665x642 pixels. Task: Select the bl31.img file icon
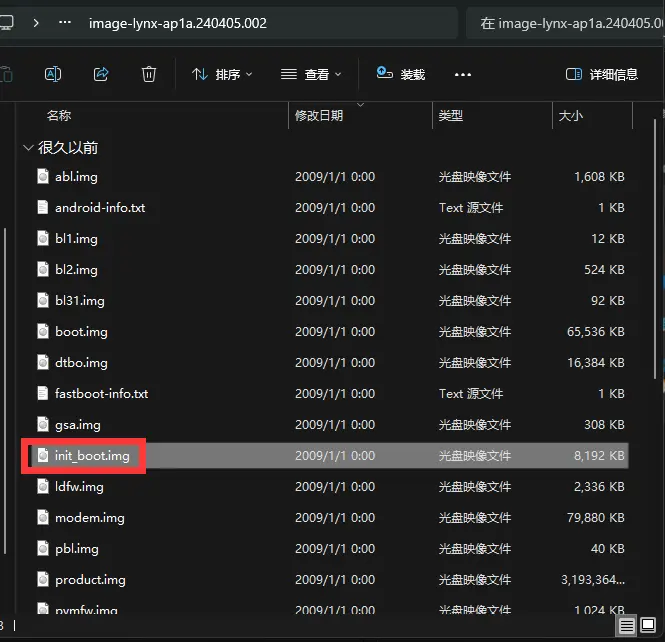[43, 300]
